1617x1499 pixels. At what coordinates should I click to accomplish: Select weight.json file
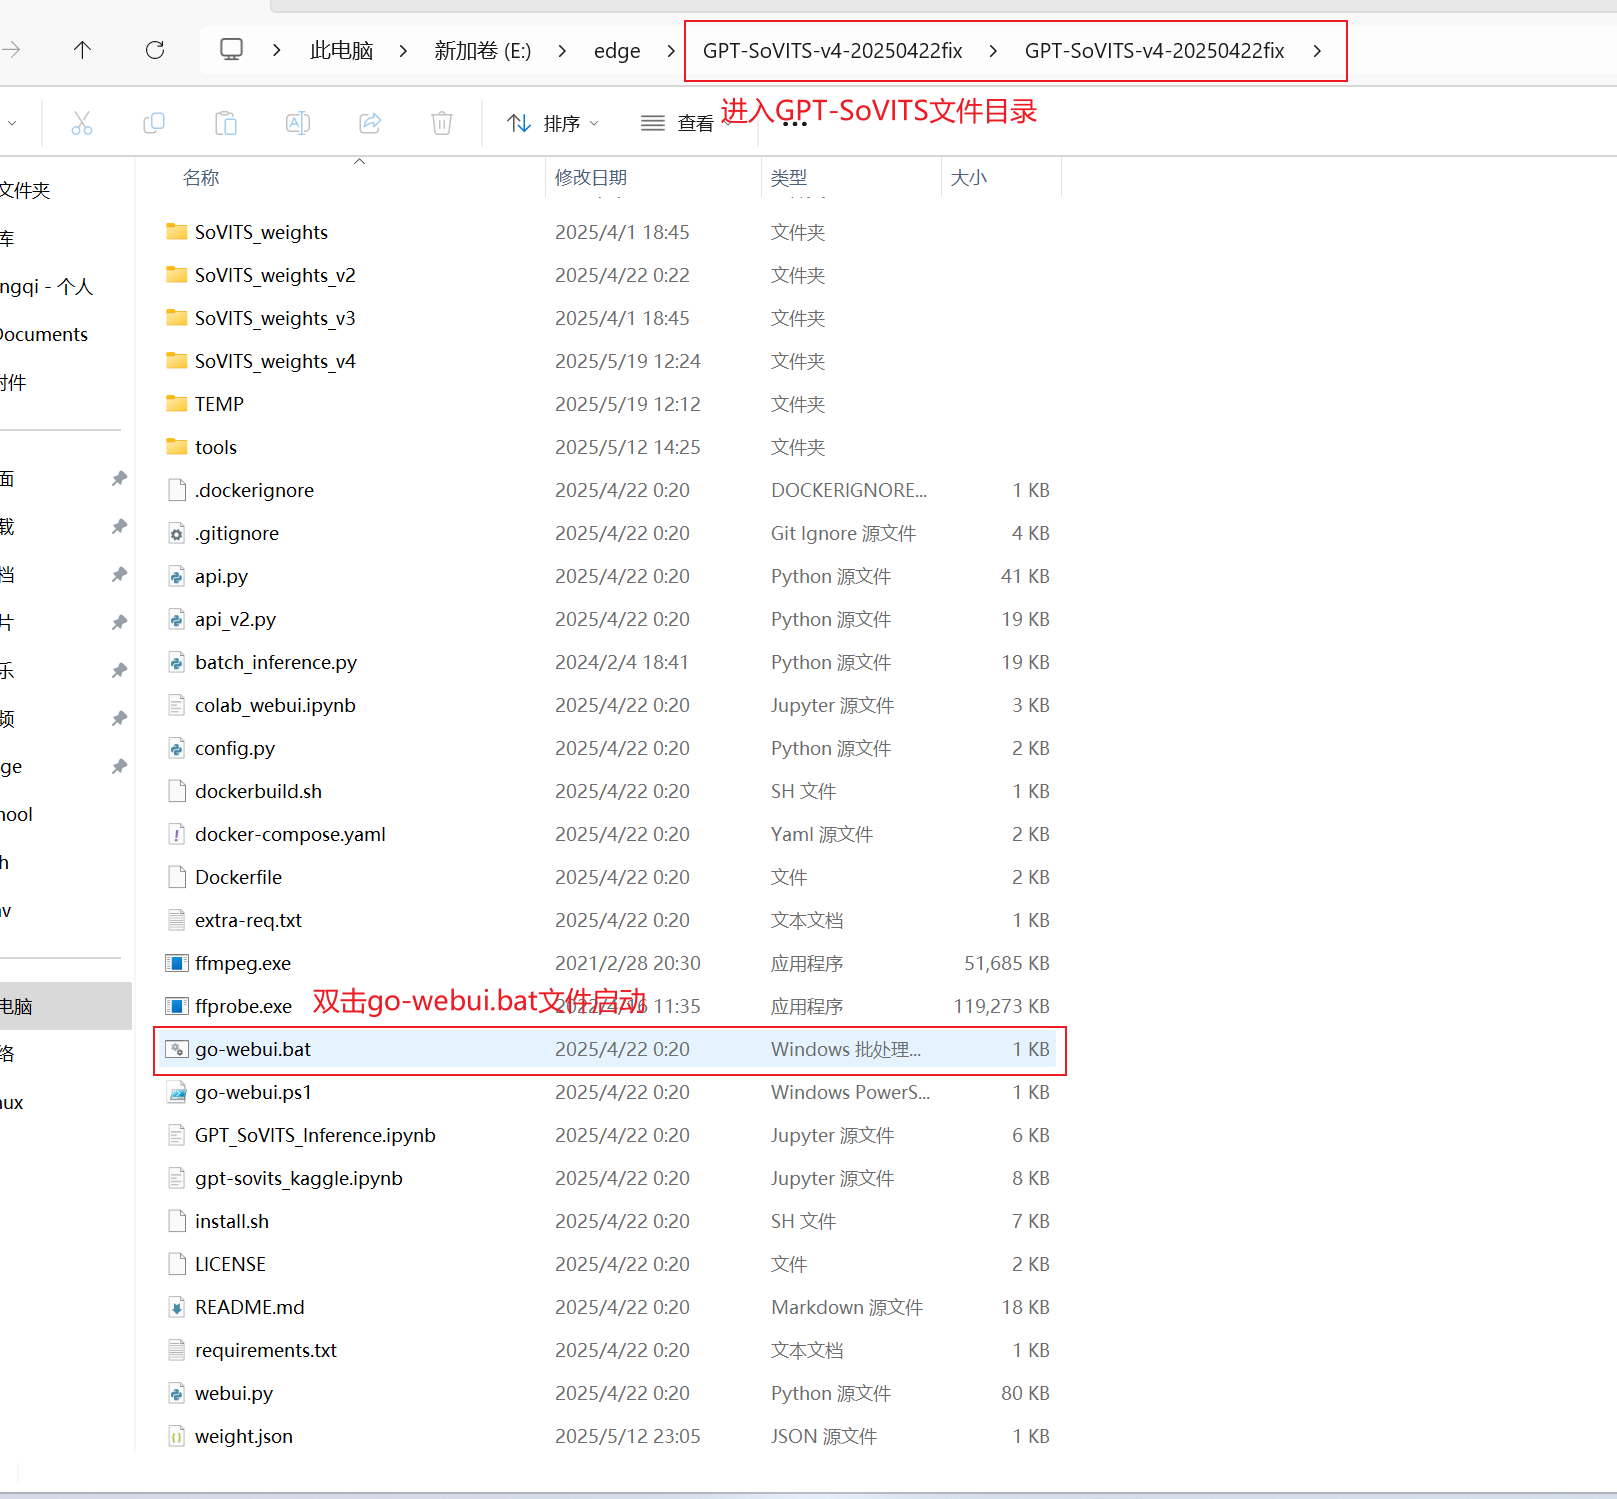coord(243,1436)
